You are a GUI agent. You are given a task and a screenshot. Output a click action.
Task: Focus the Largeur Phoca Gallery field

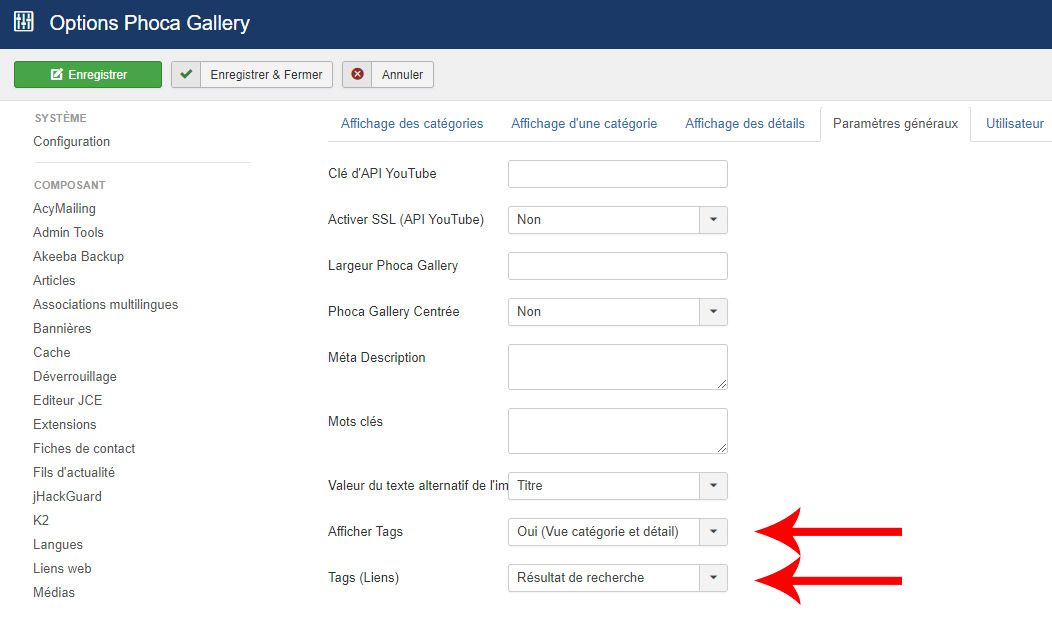tap(618, 266)
